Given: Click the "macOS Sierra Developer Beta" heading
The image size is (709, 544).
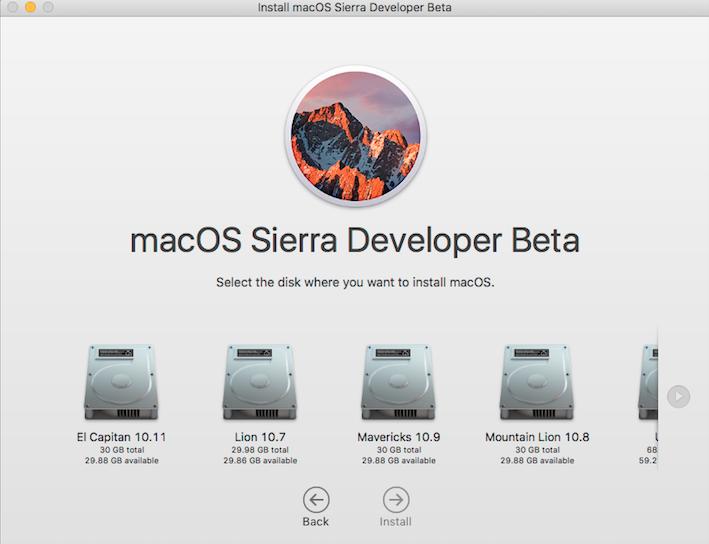Looking at the screenshot, I should coord(355,242).
